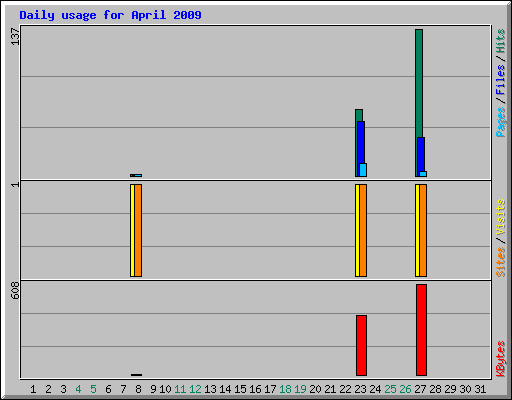
Task: Click the small hits bar for day 8
Action: point(136,175)
